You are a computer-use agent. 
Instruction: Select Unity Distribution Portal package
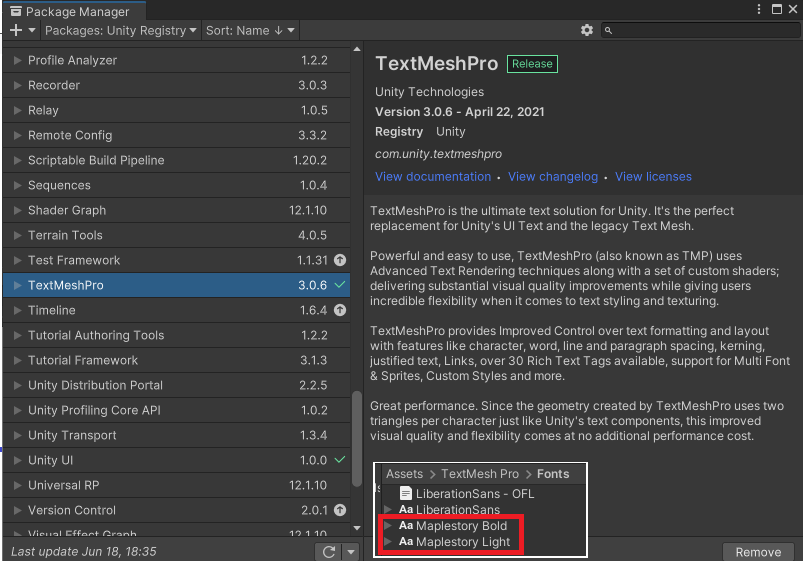pyautogui.click(x=176, y=385)
